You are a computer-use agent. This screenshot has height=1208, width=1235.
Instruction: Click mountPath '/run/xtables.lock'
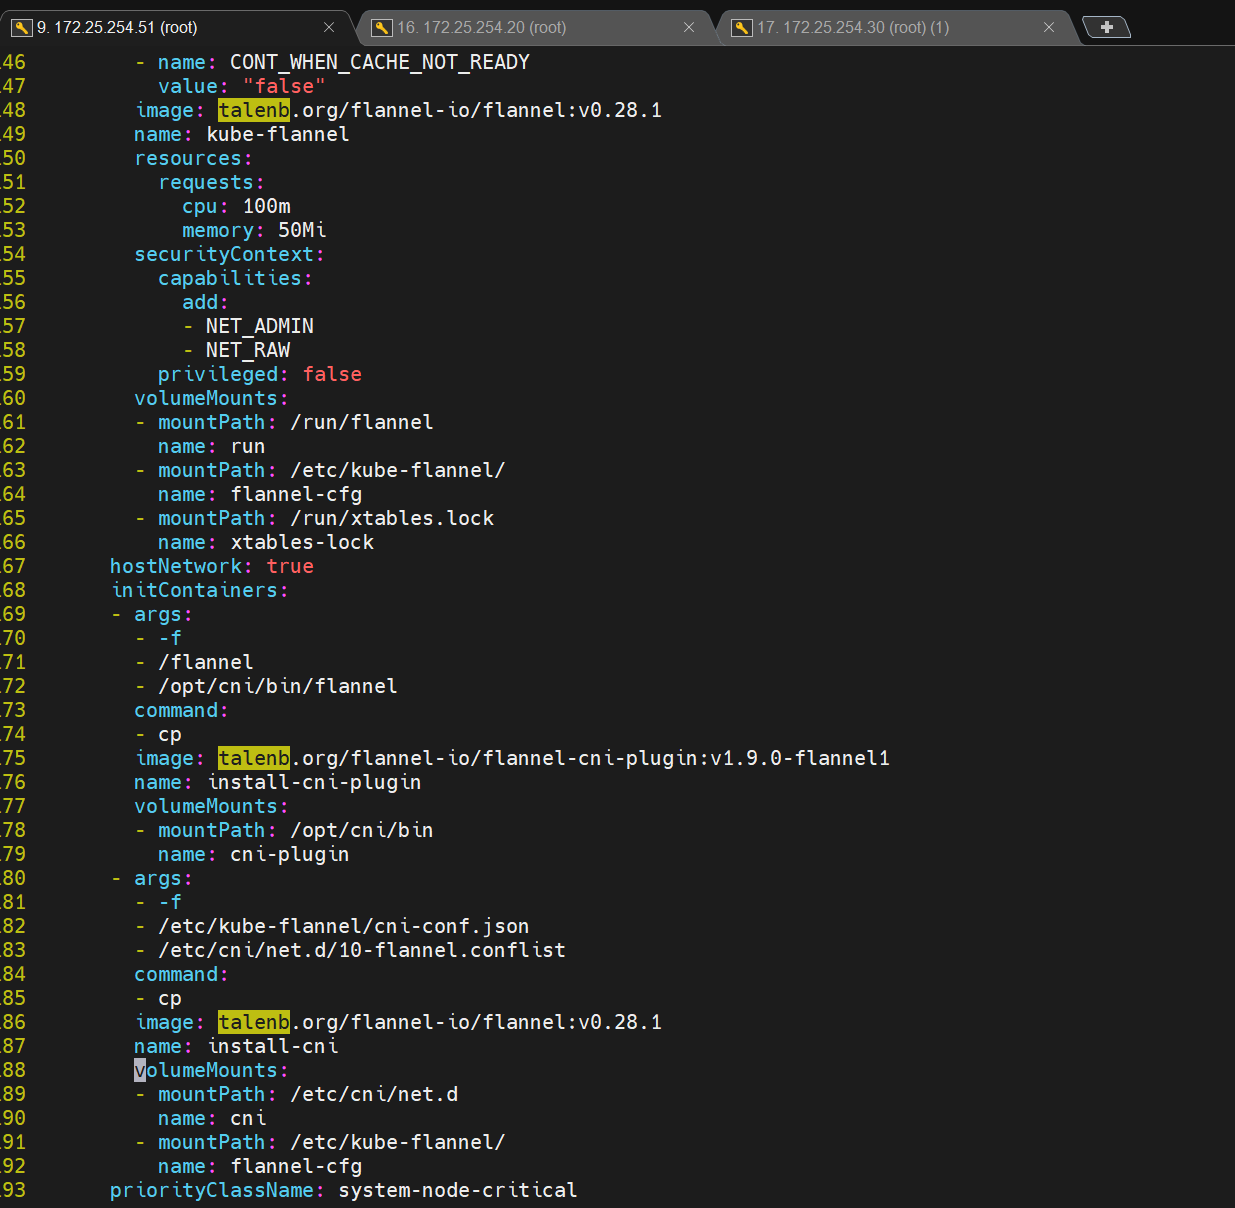392,518
